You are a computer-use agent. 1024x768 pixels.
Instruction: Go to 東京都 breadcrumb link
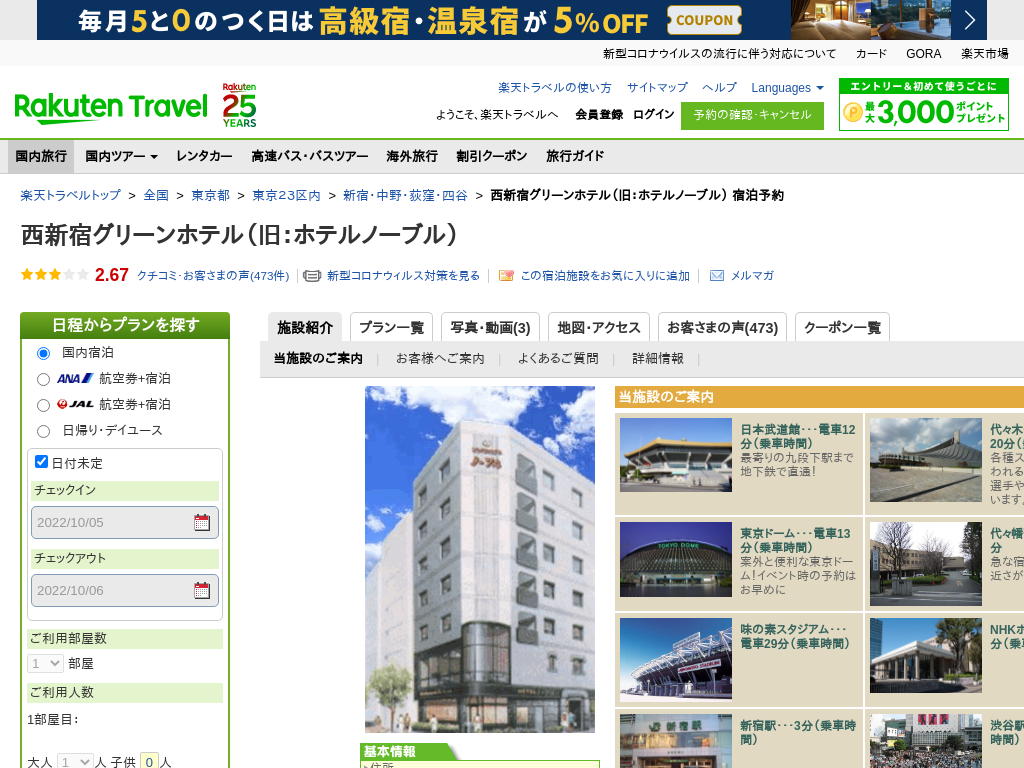pos(210,195)
